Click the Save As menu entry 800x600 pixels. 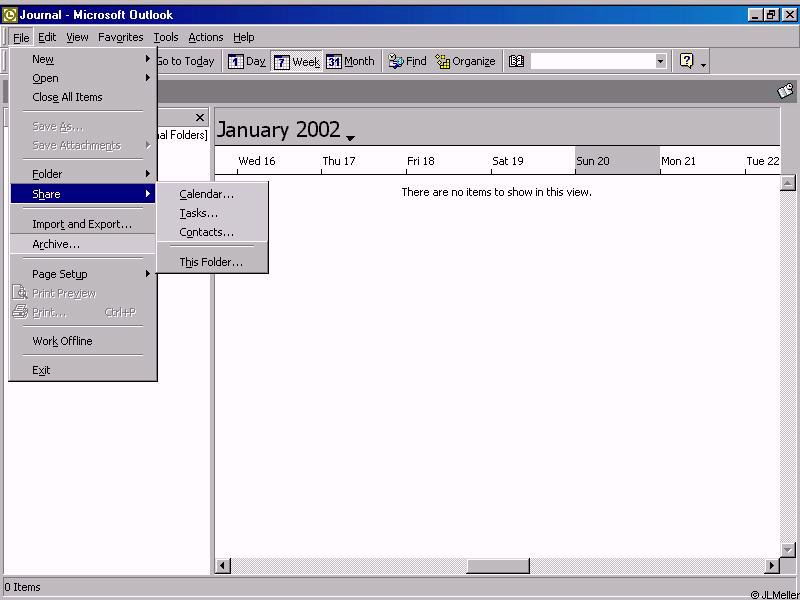pyautogui.click(x=83, y=126)
